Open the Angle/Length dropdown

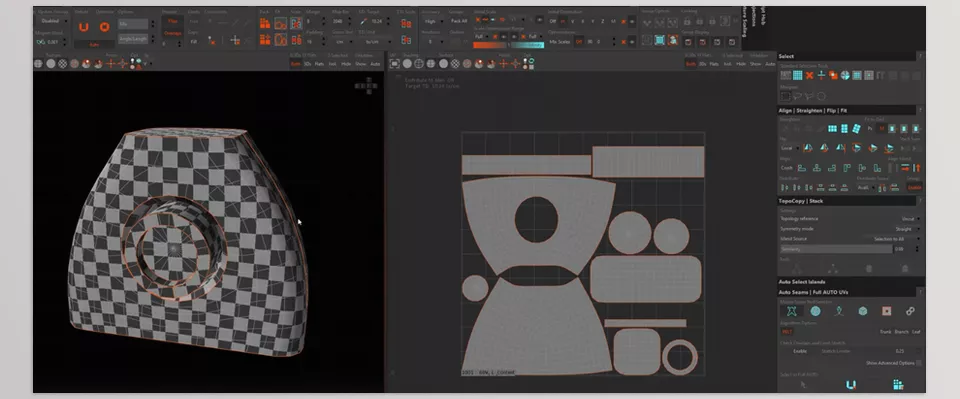[x=133, y=39]
